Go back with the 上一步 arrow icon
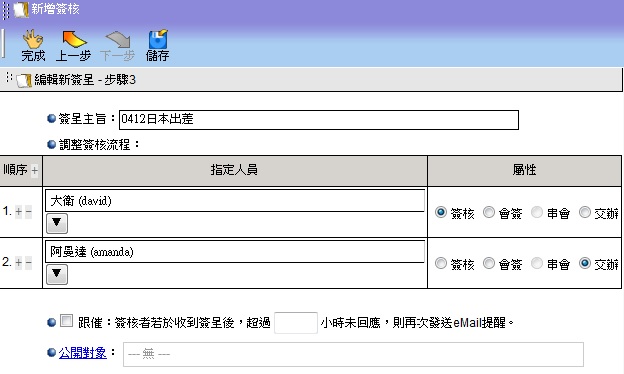Image resolution: width=624 pixels, height=374 pixels. tap(74, 40)
